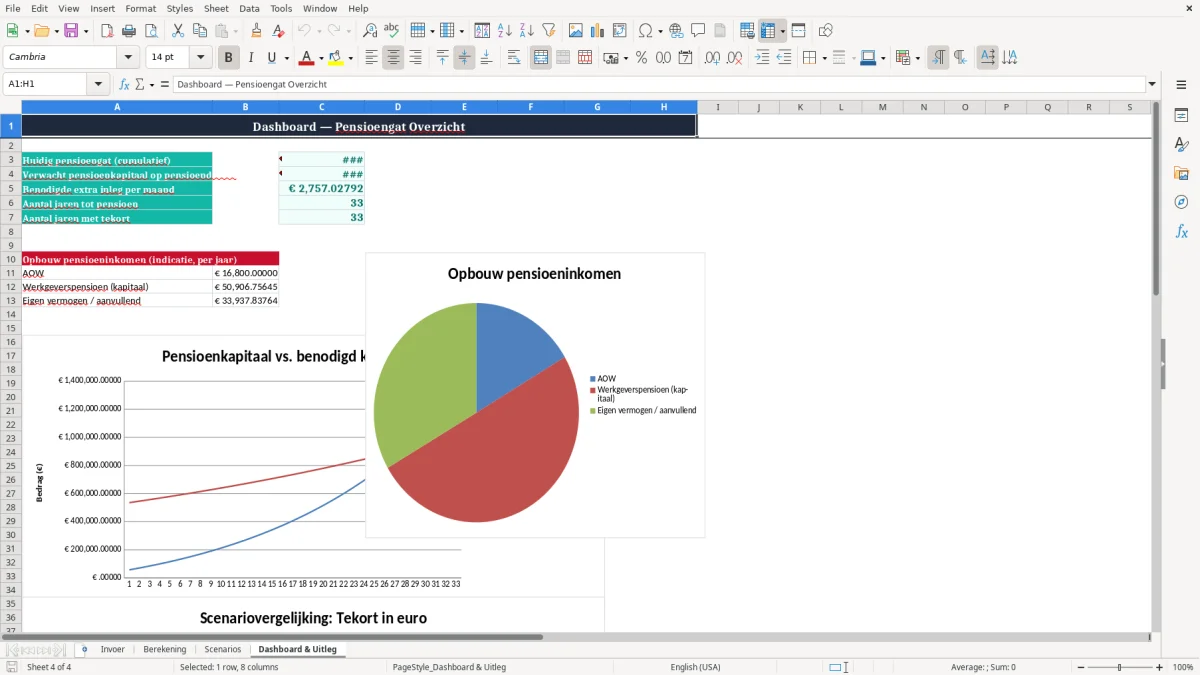
Task: Cut selection with the scissors icon
Action: [177, 31]
